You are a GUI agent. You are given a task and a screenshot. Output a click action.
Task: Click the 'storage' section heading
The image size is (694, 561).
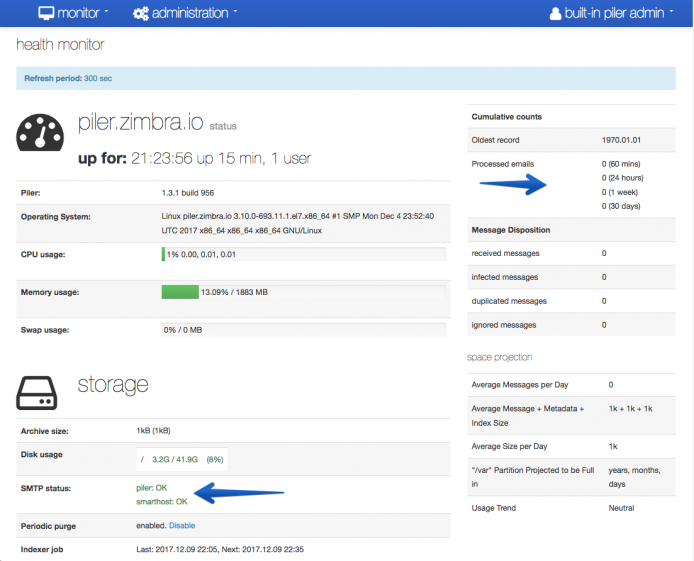pyautogui.click(x=113, y=384)
